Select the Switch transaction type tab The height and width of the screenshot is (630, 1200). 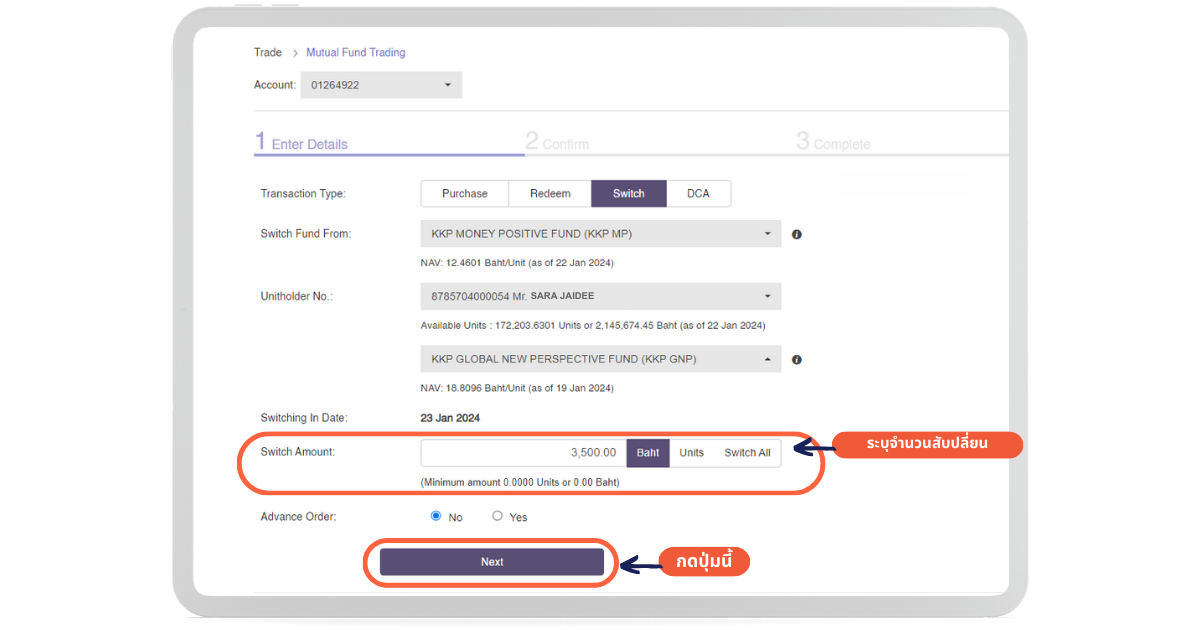(628, 194)
